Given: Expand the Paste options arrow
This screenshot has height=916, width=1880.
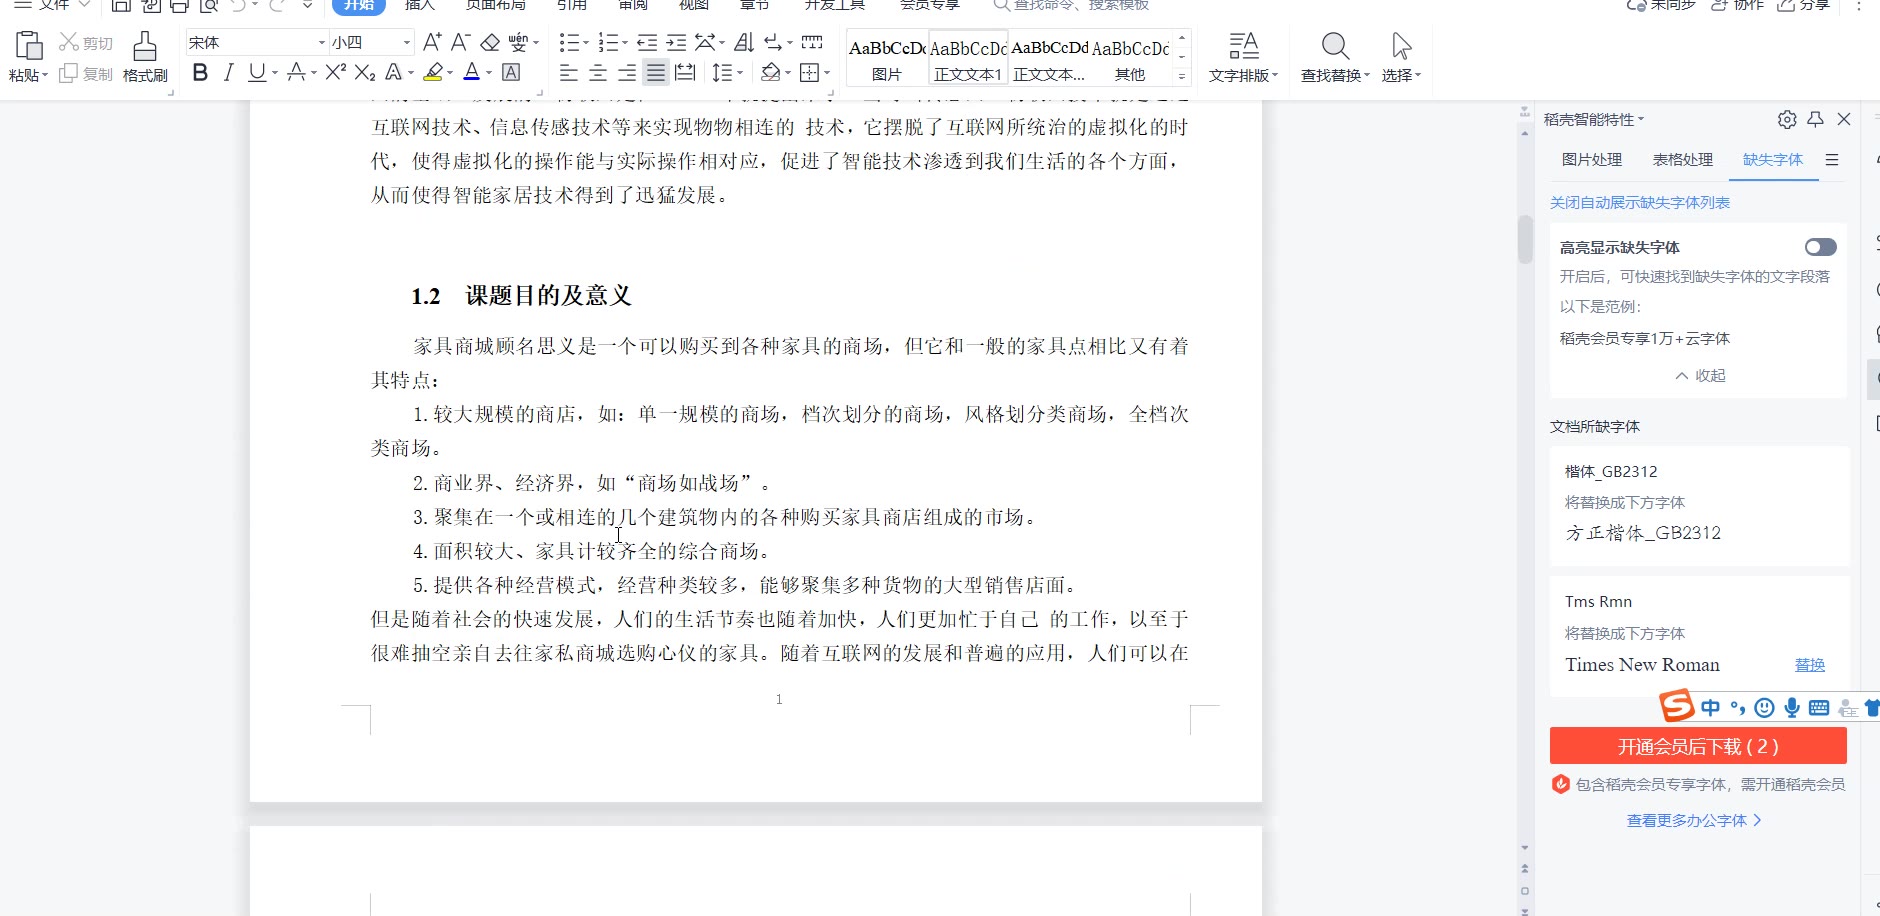Looking at the screenshot, I should 45,75.
